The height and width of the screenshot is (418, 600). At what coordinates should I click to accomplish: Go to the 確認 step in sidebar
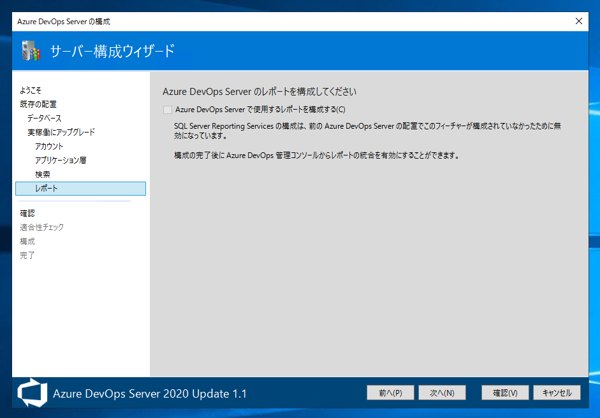27,213
